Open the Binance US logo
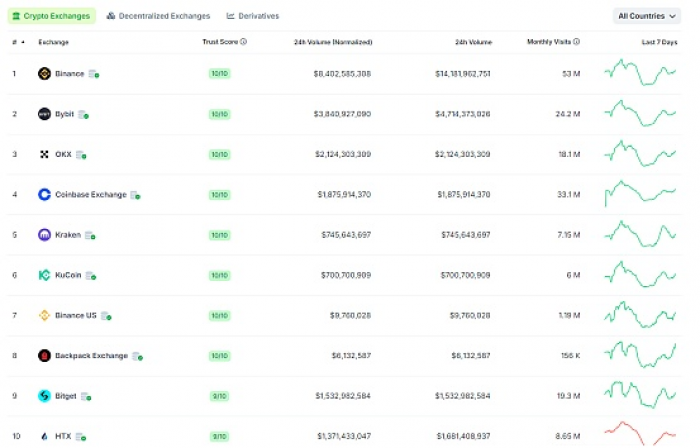Viewport: 700px width, 448px height. coord(44,315)
